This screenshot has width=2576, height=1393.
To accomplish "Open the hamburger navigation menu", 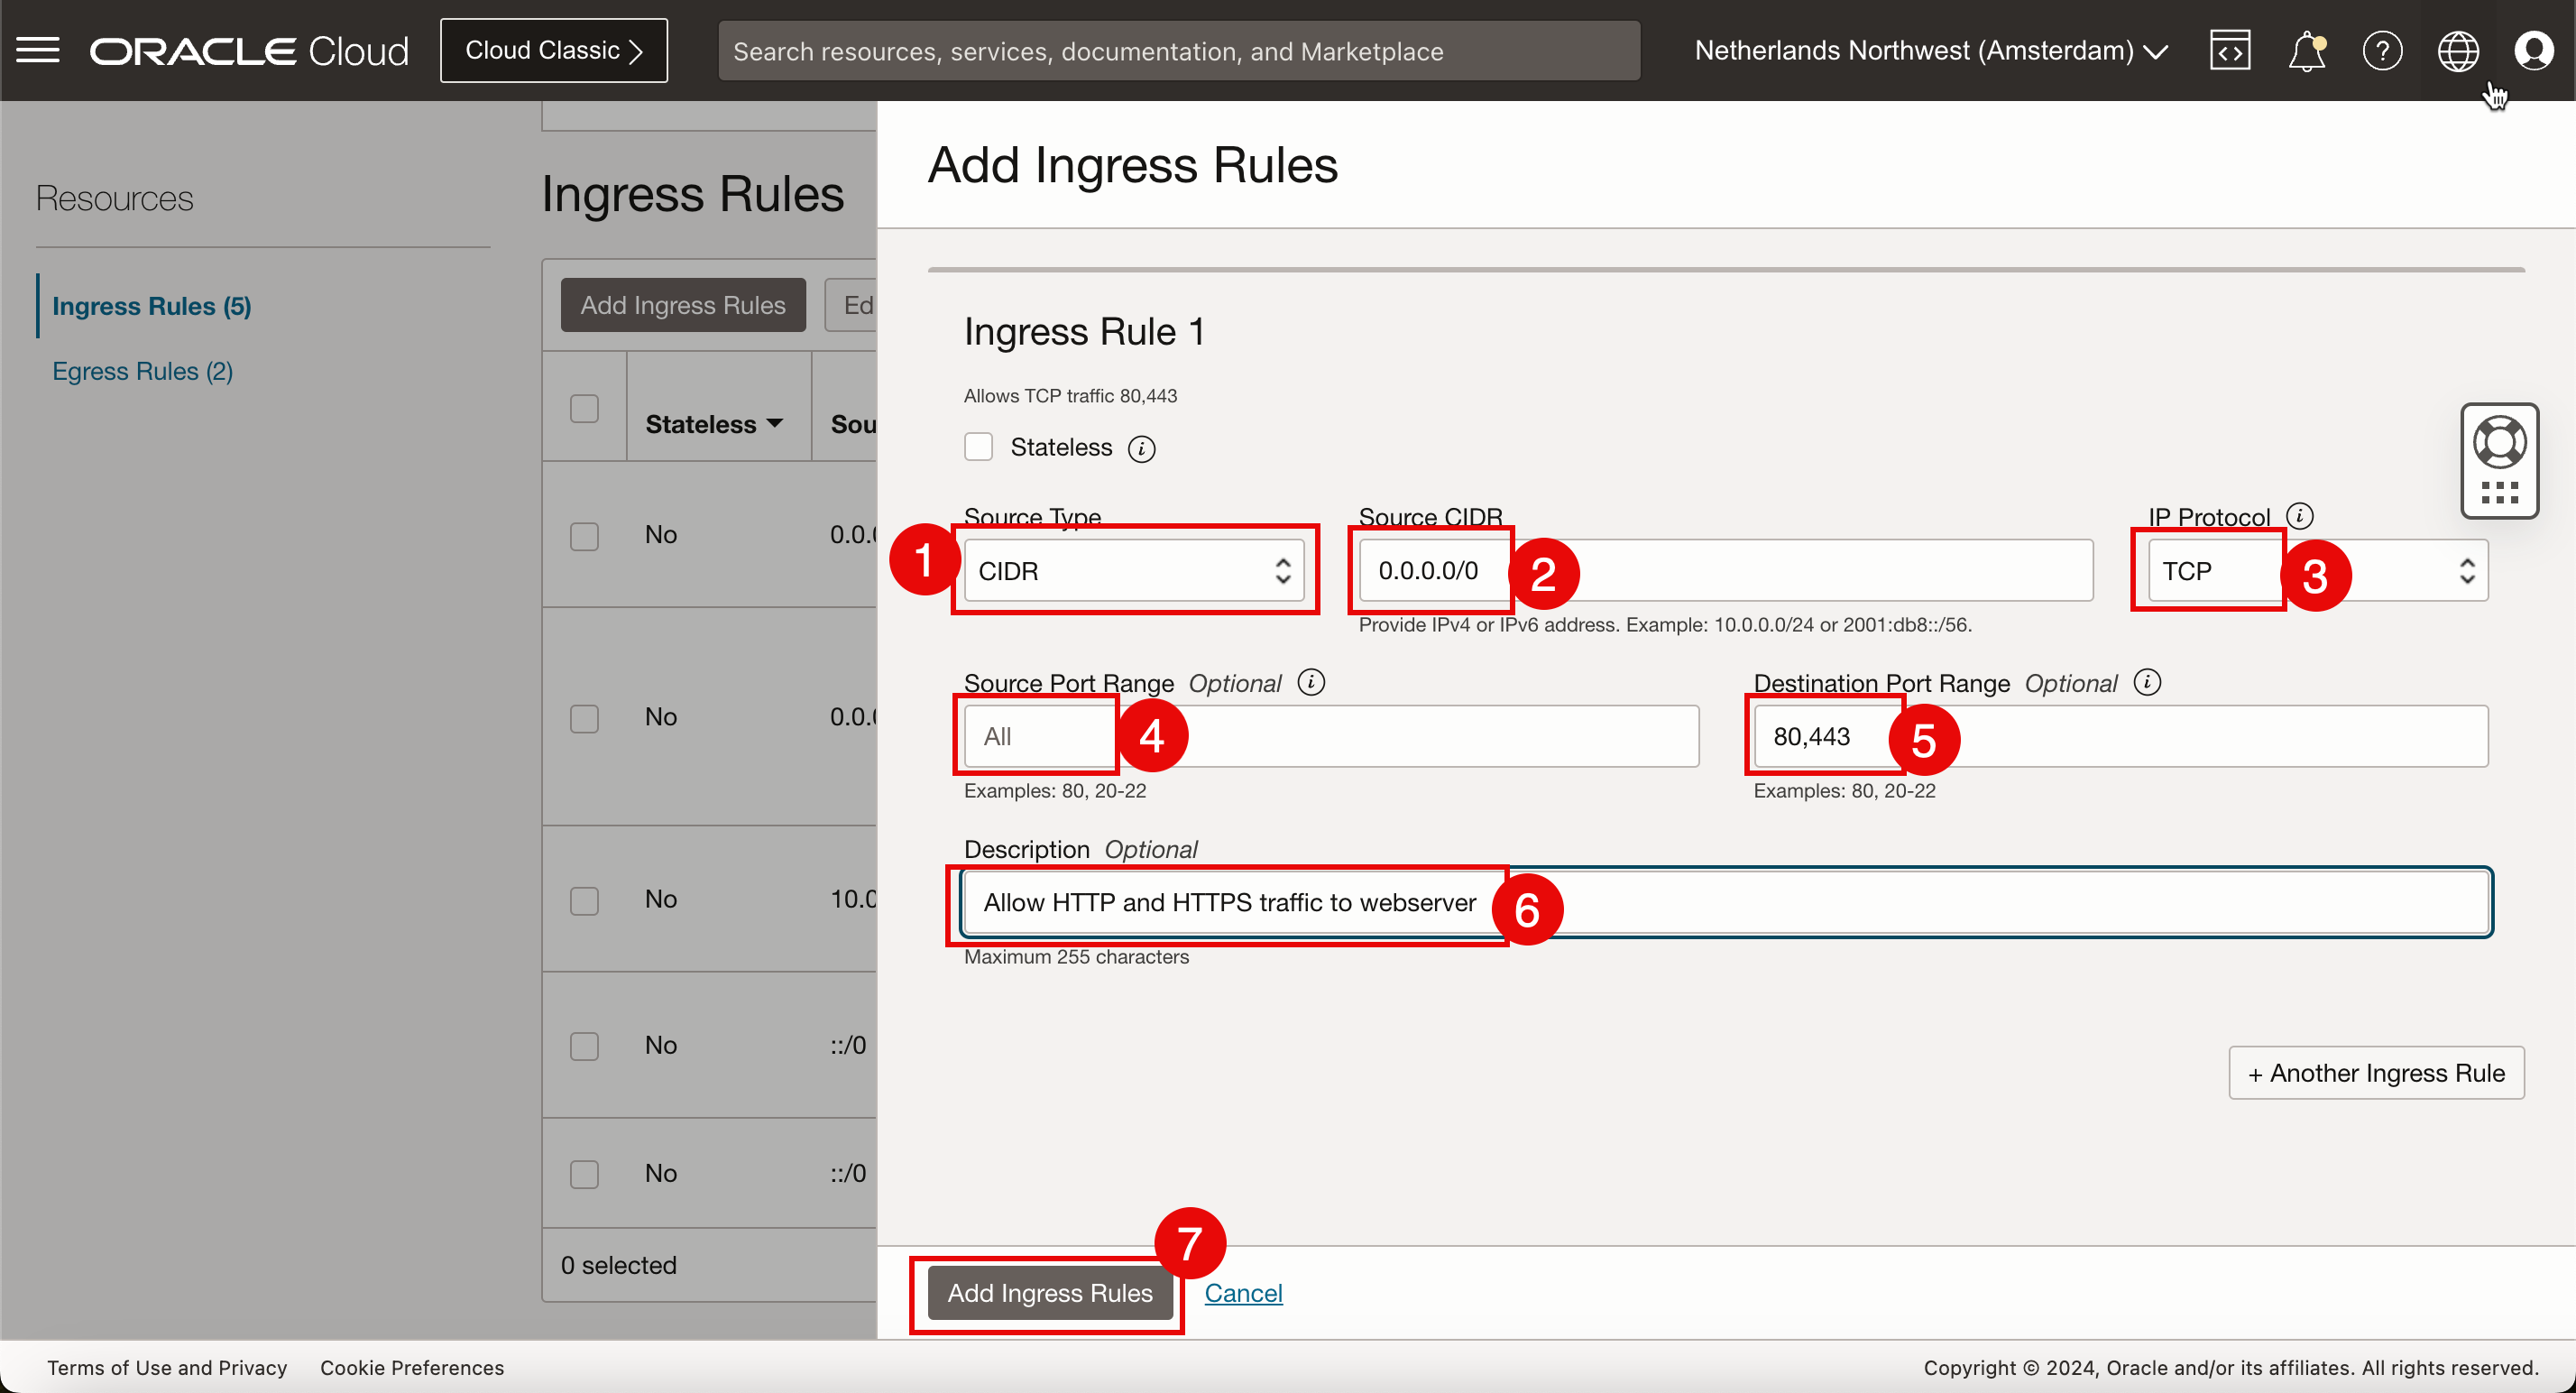I will [38, 50].
